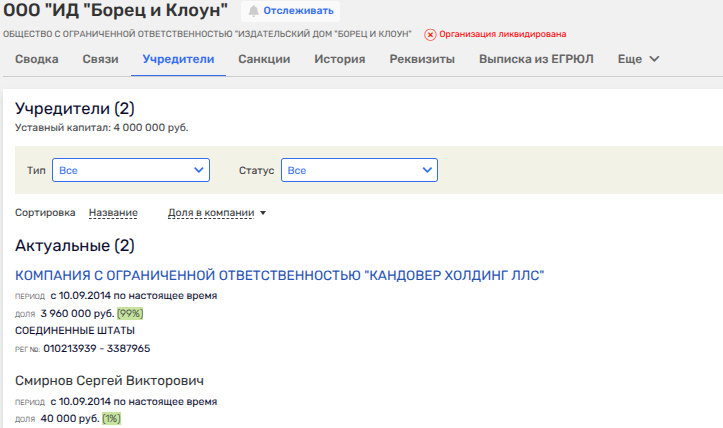
Task: Click the red liquidated organization status icon
Action: tap(430, 34)
